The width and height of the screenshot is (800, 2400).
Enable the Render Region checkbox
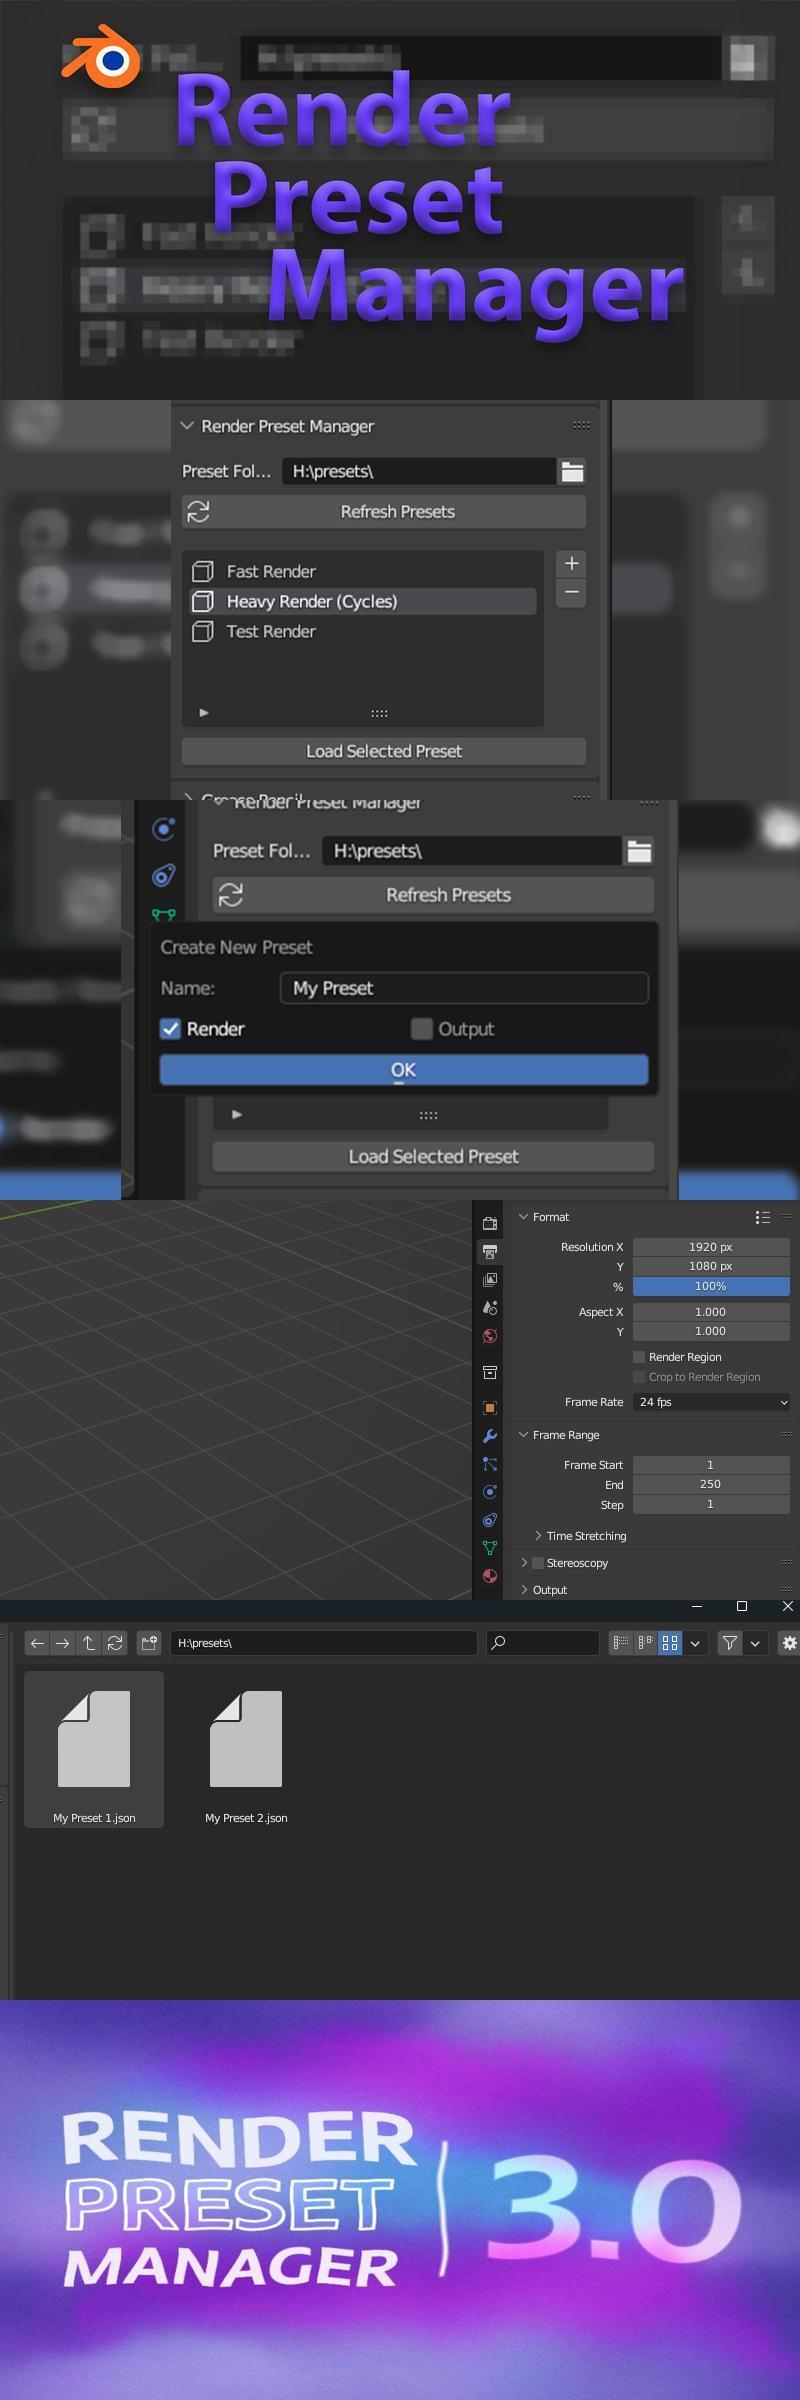(x=639, y=1357)
